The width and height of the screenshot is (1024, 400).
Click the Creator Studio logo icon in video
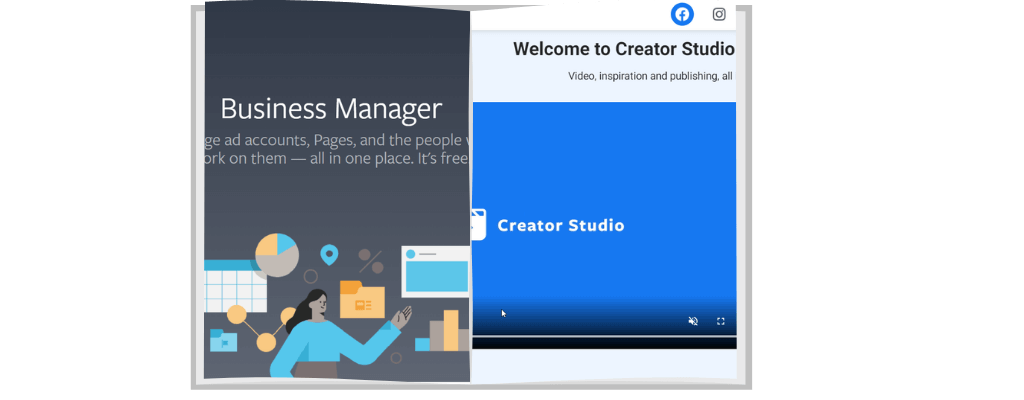[x=479, y=225]
